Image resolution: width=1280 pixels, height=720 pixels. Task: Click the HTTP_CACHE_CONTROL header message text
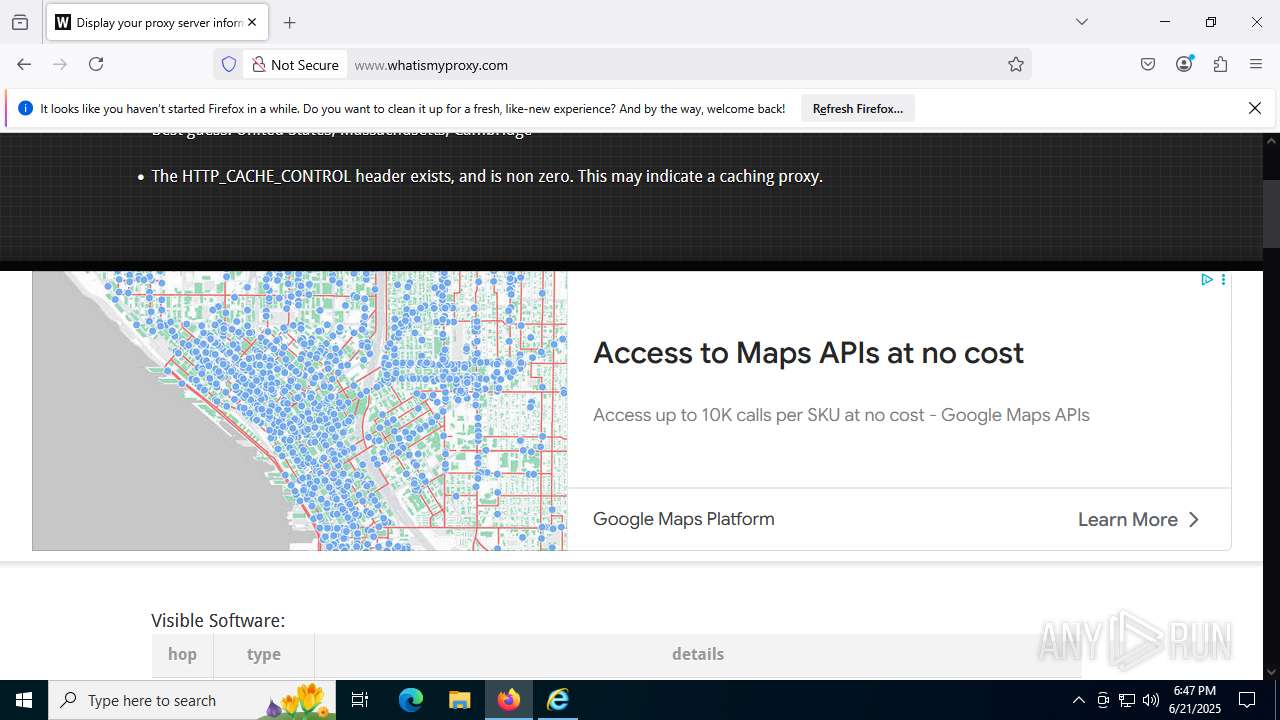tap(487, 176)
